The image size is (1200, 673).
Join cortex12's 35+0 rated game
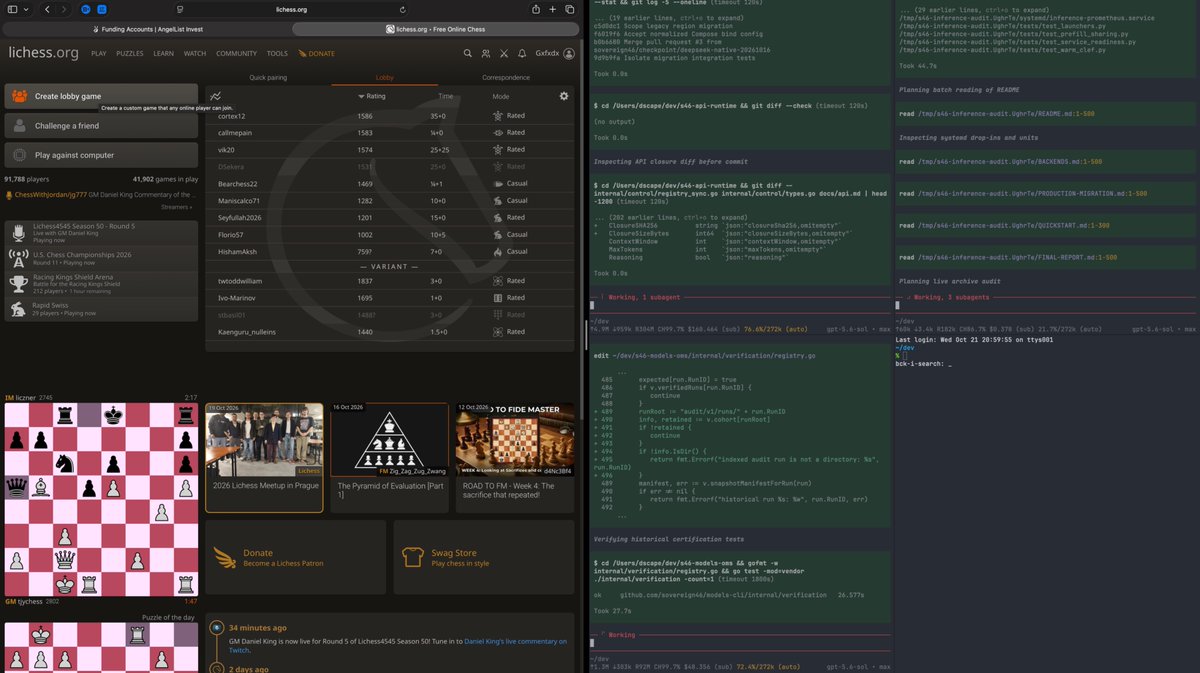pos(390,116)
